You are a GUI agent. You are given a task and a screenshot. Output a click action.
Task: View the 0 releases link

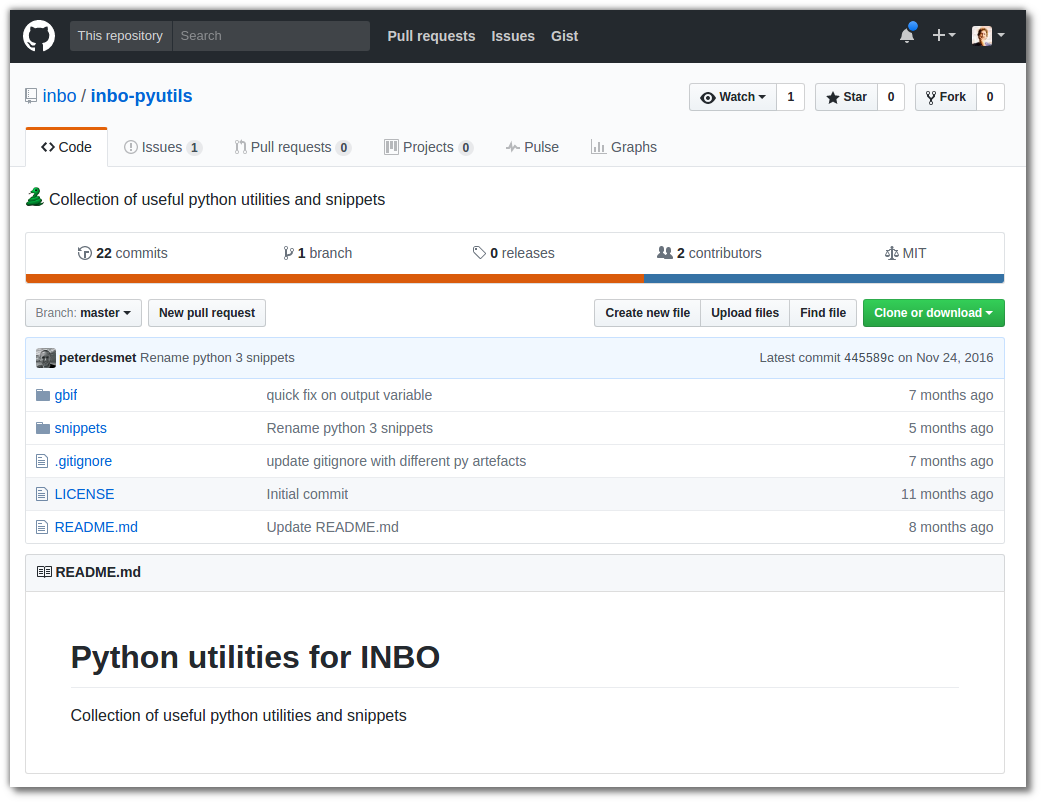[x=514, y=253]
